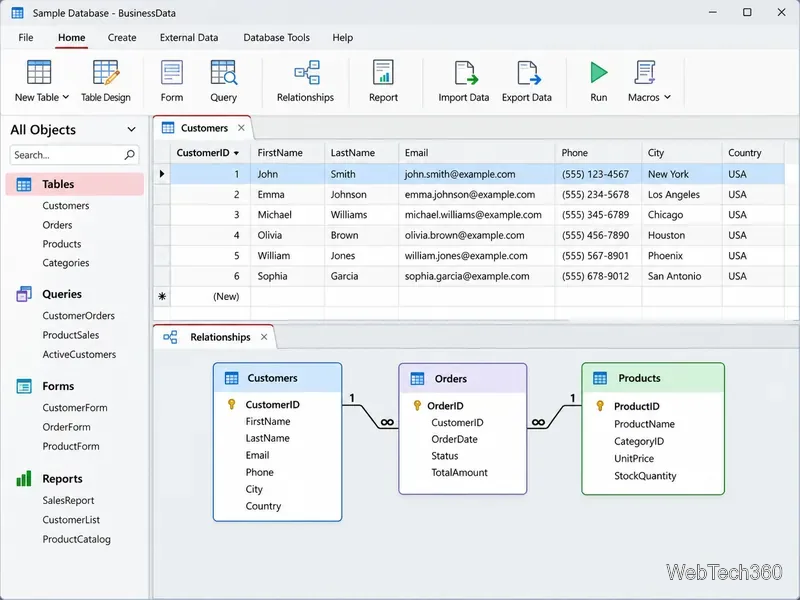Image resolution: width=800 pixels, height=600 pixels.
Task: Open the Help tab
Action: click(343, 37)
